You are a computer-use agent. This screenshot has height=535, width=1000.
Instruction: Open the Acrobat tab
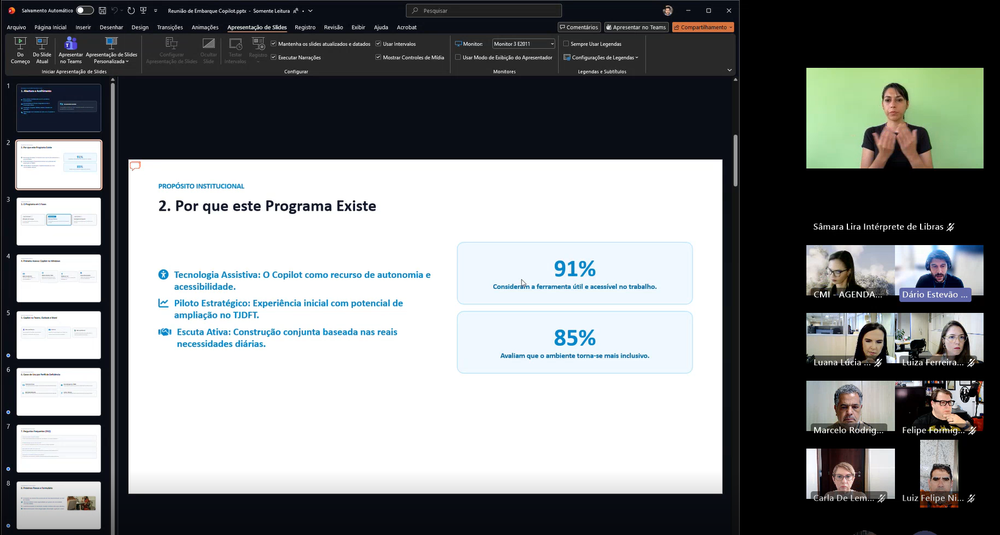tap(406, 27)
